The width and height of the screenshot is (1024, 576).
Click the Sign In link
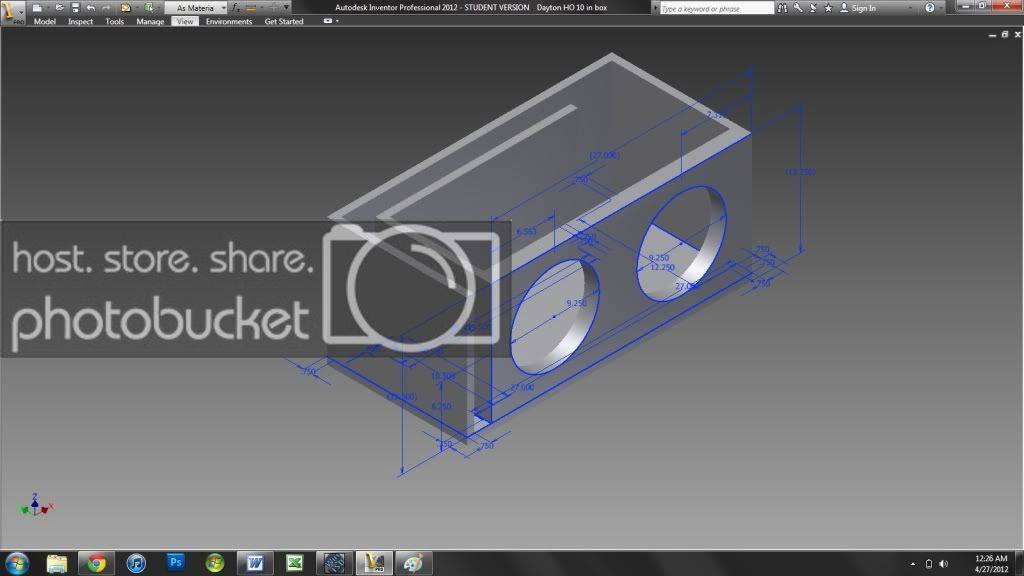click(x=857, y=8)
